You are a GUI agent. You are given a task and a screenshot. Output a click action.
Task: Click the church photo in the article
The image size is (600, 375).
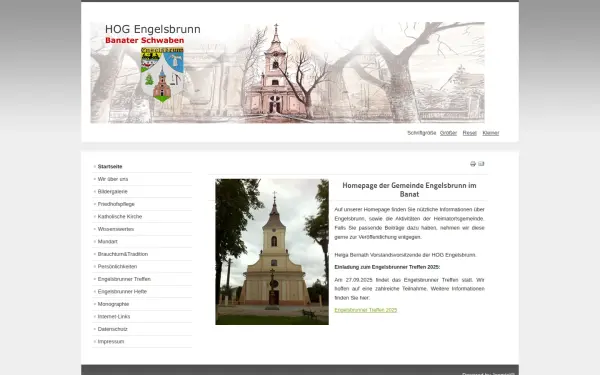[x=272, y=252]
